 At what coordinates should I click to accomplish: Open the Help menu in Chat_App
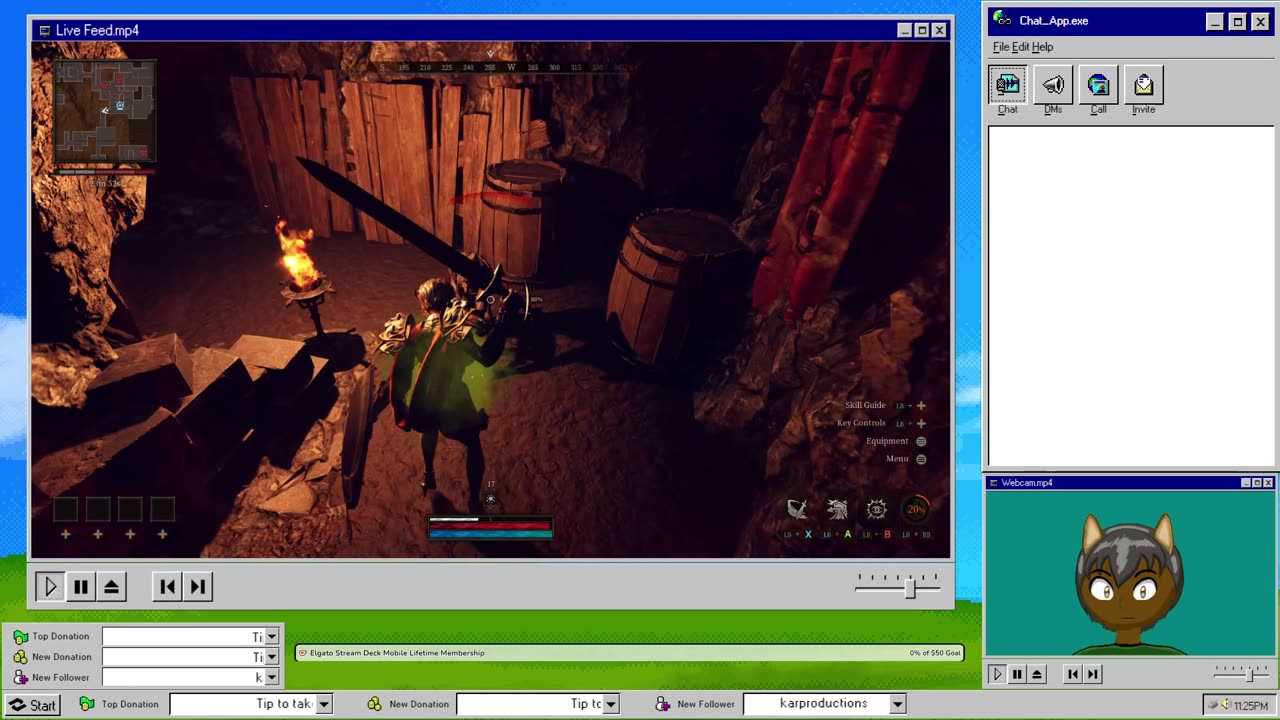point(1043,47)
